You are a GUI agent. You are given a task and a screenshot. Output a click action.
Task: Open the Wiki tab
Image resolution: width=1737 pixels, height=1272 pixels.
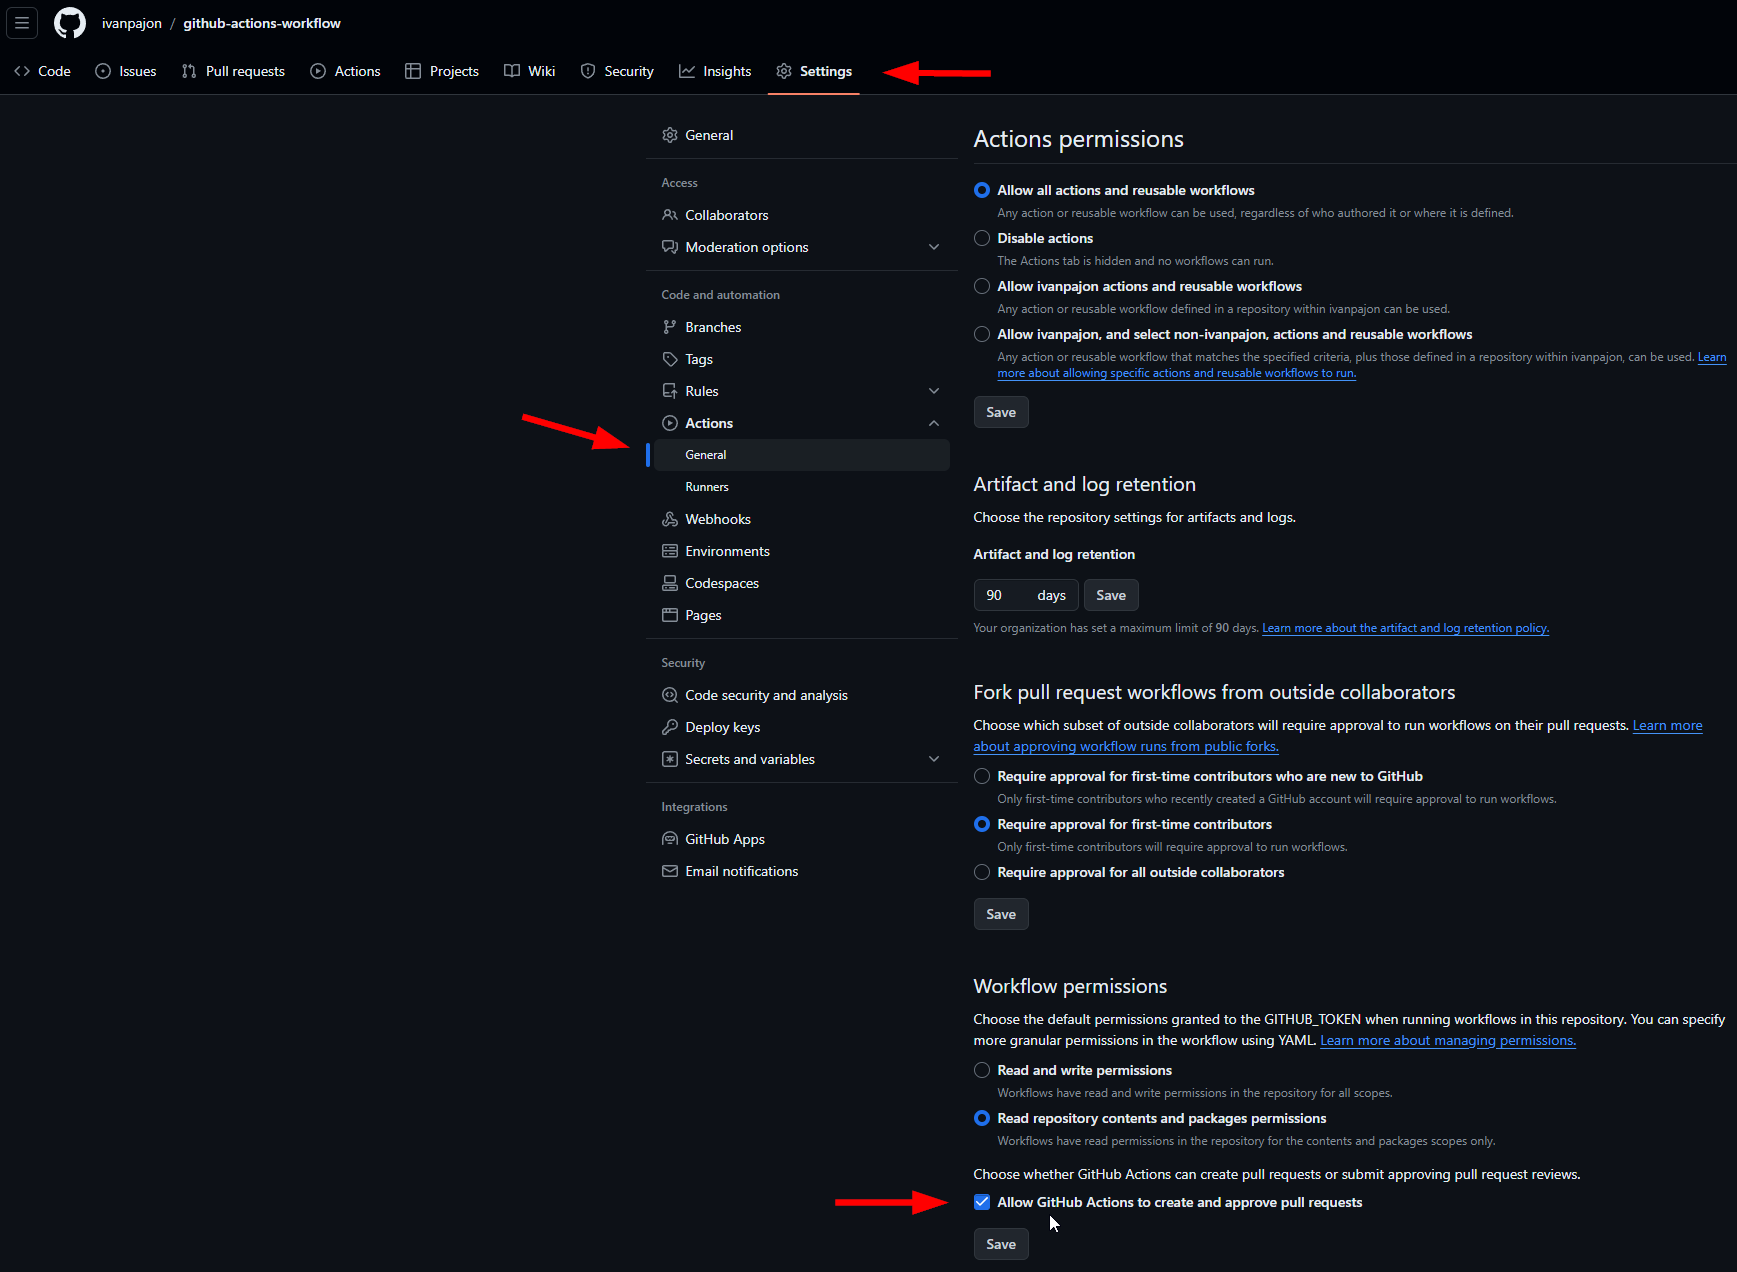(x=530, y=71)
